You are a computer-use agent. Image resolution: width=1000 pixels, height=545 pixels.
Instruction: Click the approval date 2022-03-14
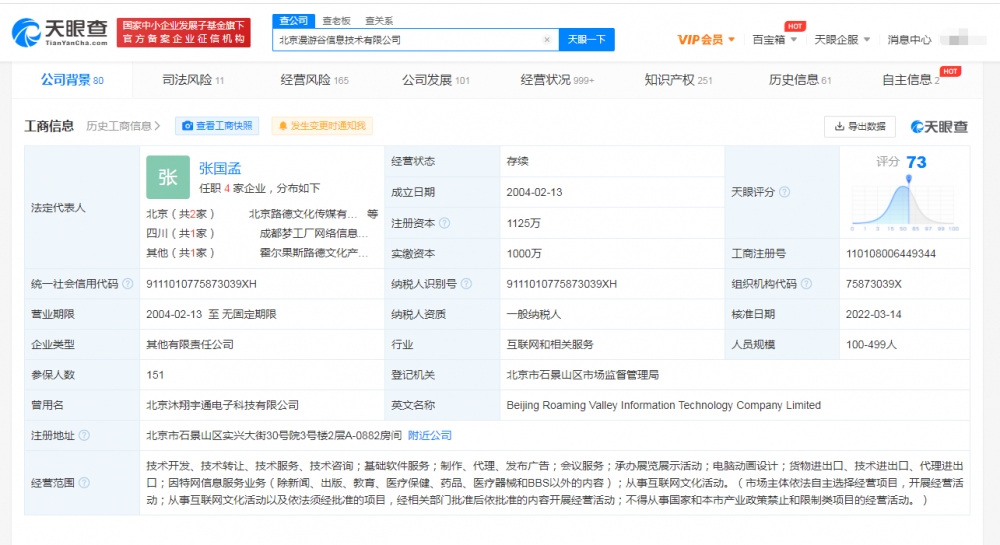(874, 314)
